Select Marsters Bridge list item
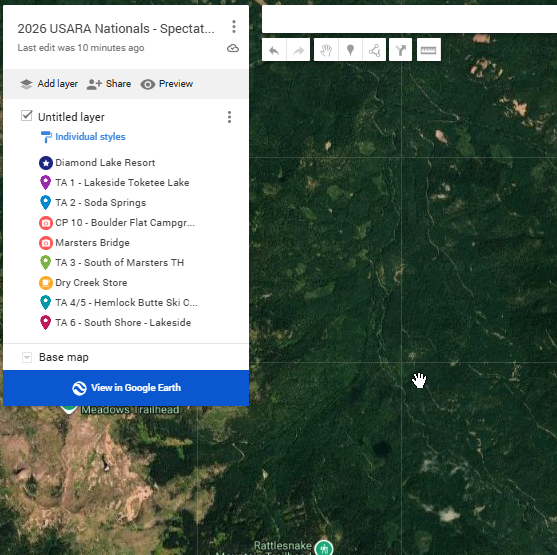This screenshot has height=555, width=557. click(x=92, y=243)
